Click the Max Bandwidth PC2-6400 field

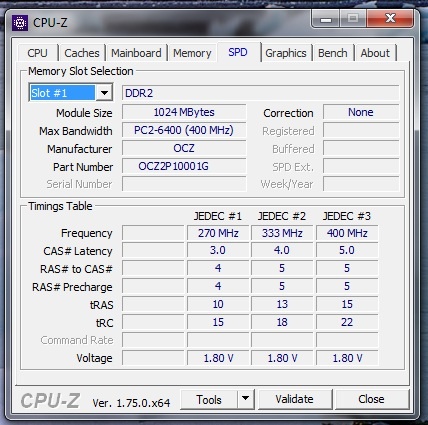tap(184, 130)
